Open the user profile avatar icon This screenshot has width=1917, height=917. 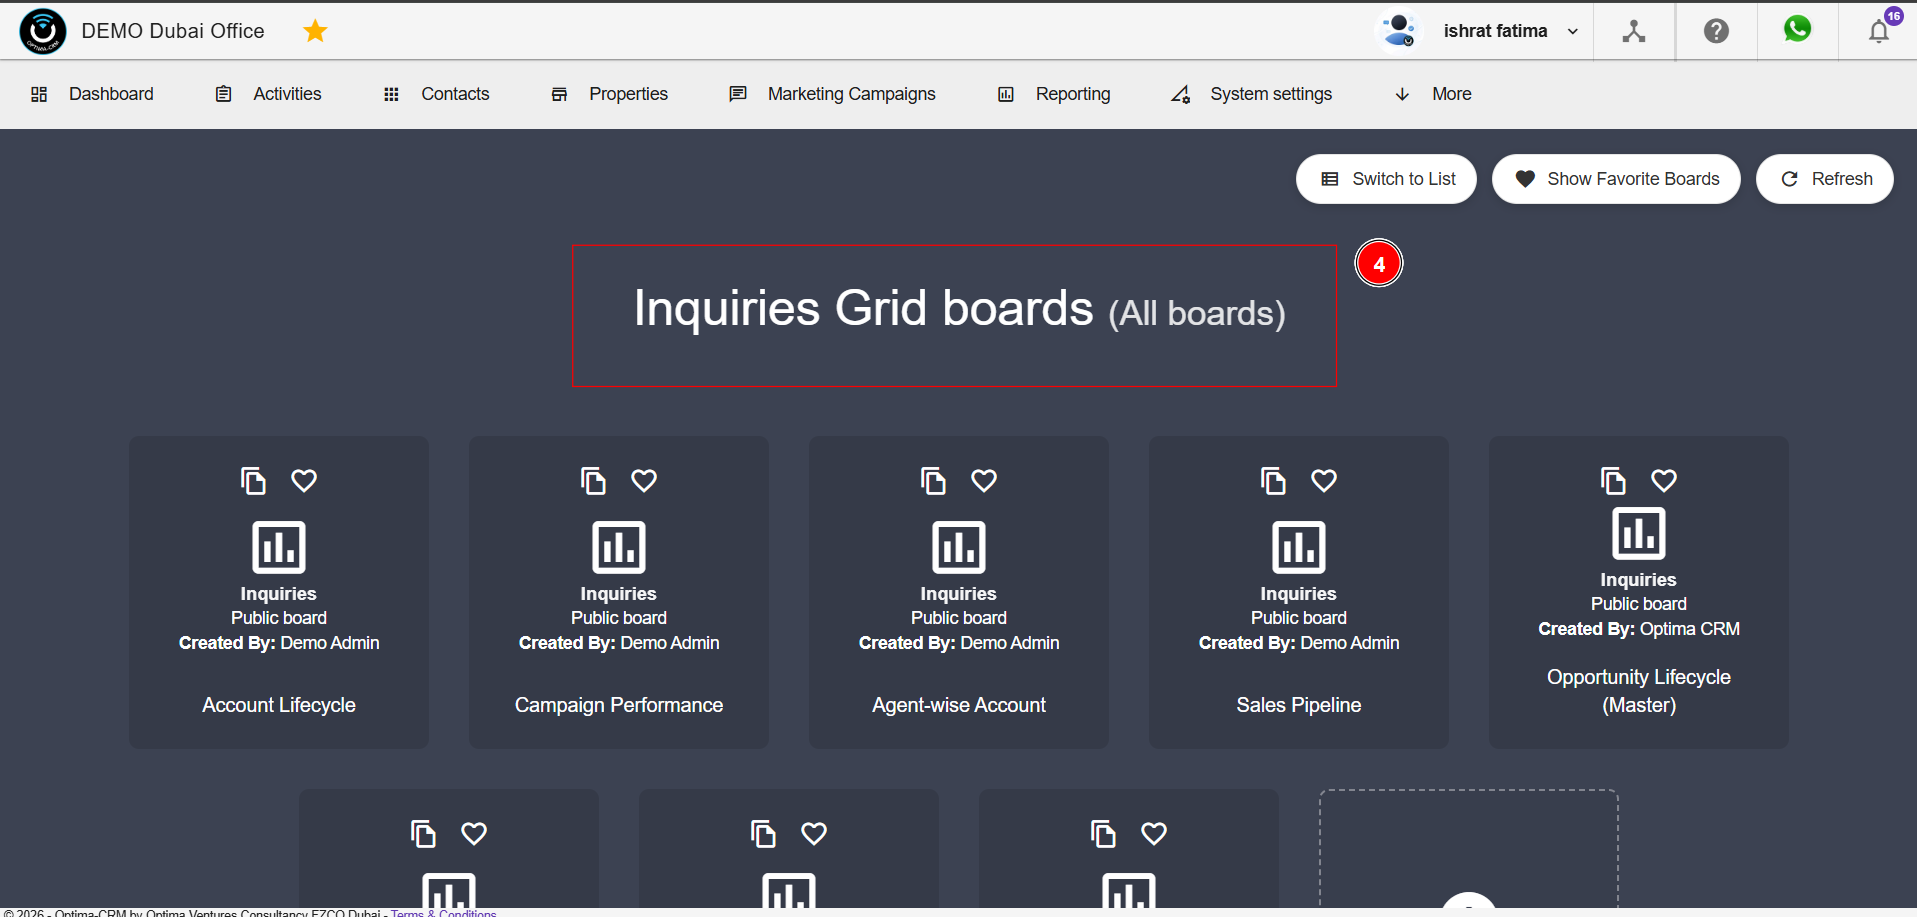[x=1399, y=31]
